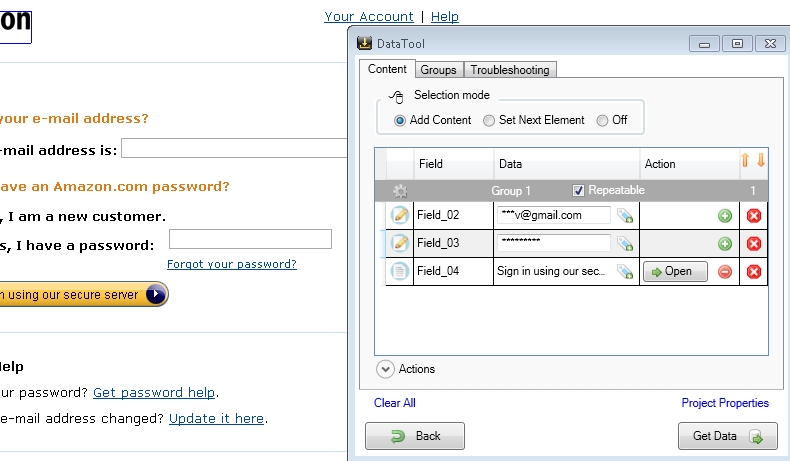Click the Field_02 email data field
This screenshot has width=790, height=461.
coord(553,215)
